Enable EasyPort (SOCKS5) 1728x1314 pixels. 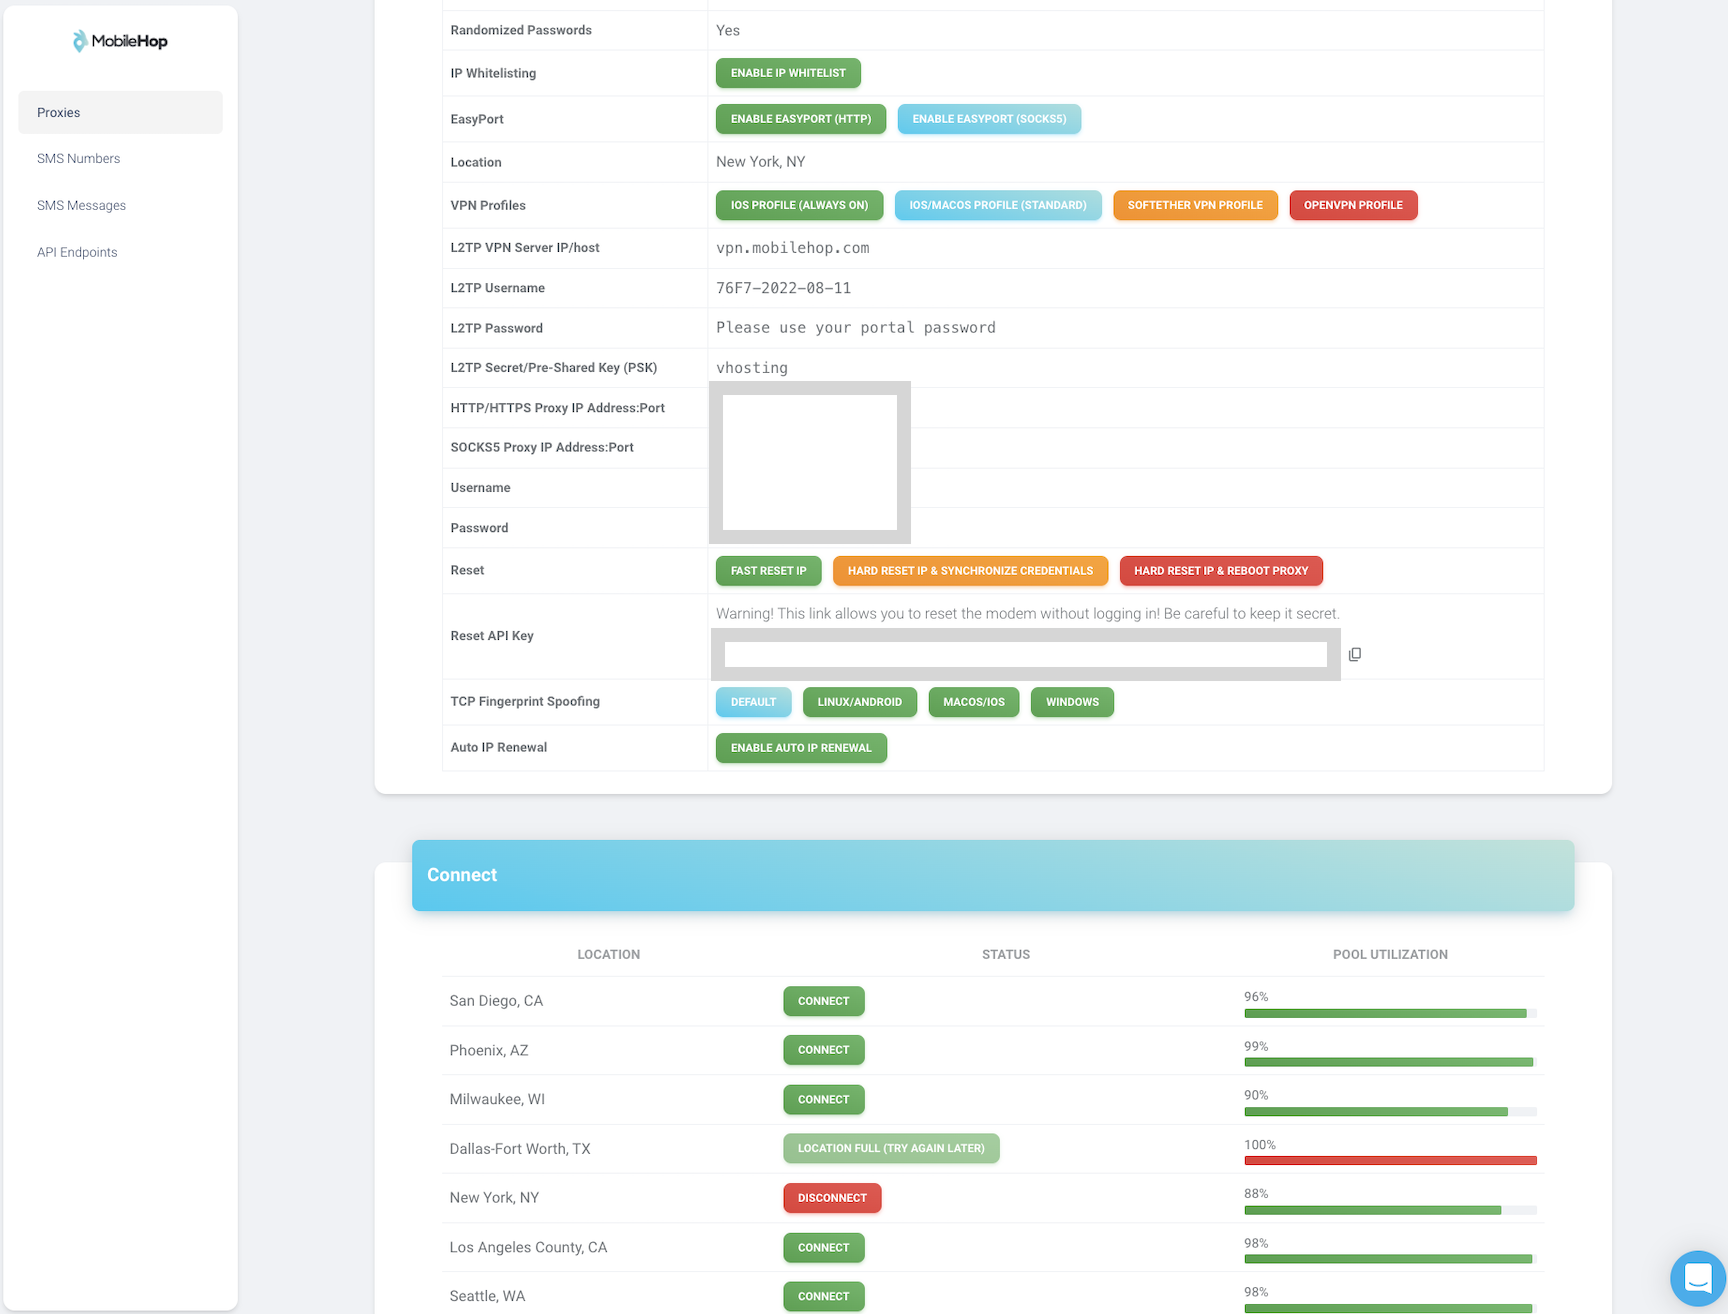[989, 119]
